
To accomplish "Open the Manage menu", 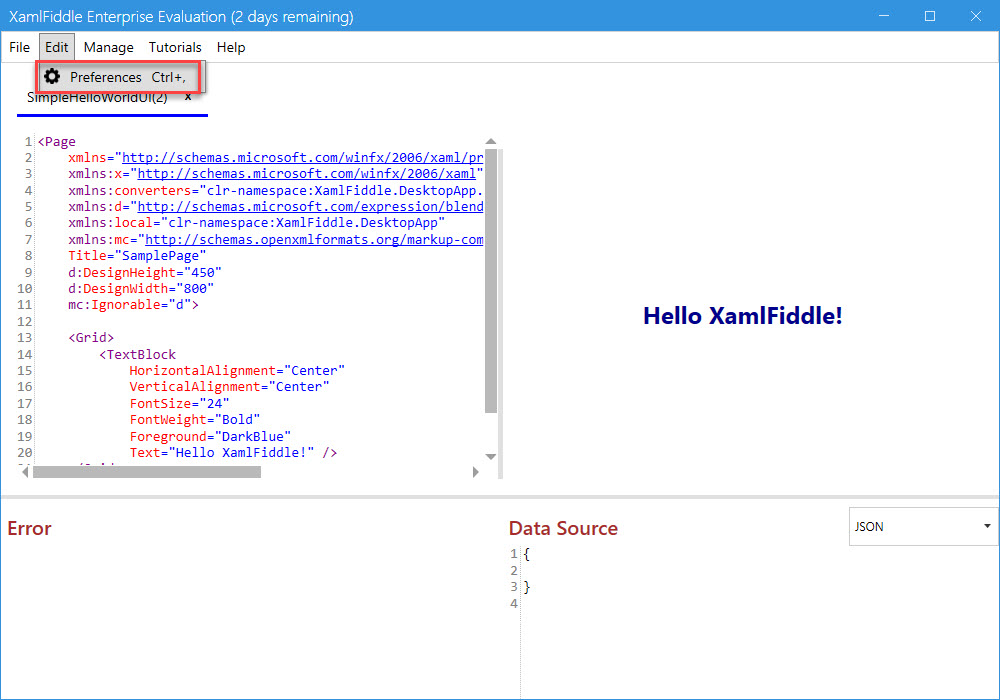I will pyautogui.click(x=108, y=47).
